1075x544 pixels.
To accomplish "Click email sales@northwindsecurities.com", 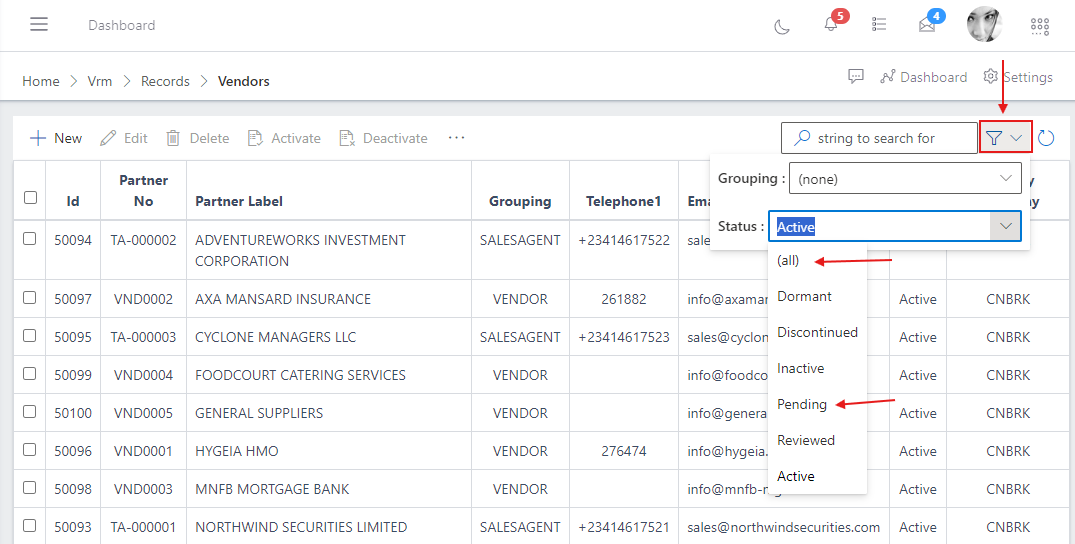I will tap(784, 527).
